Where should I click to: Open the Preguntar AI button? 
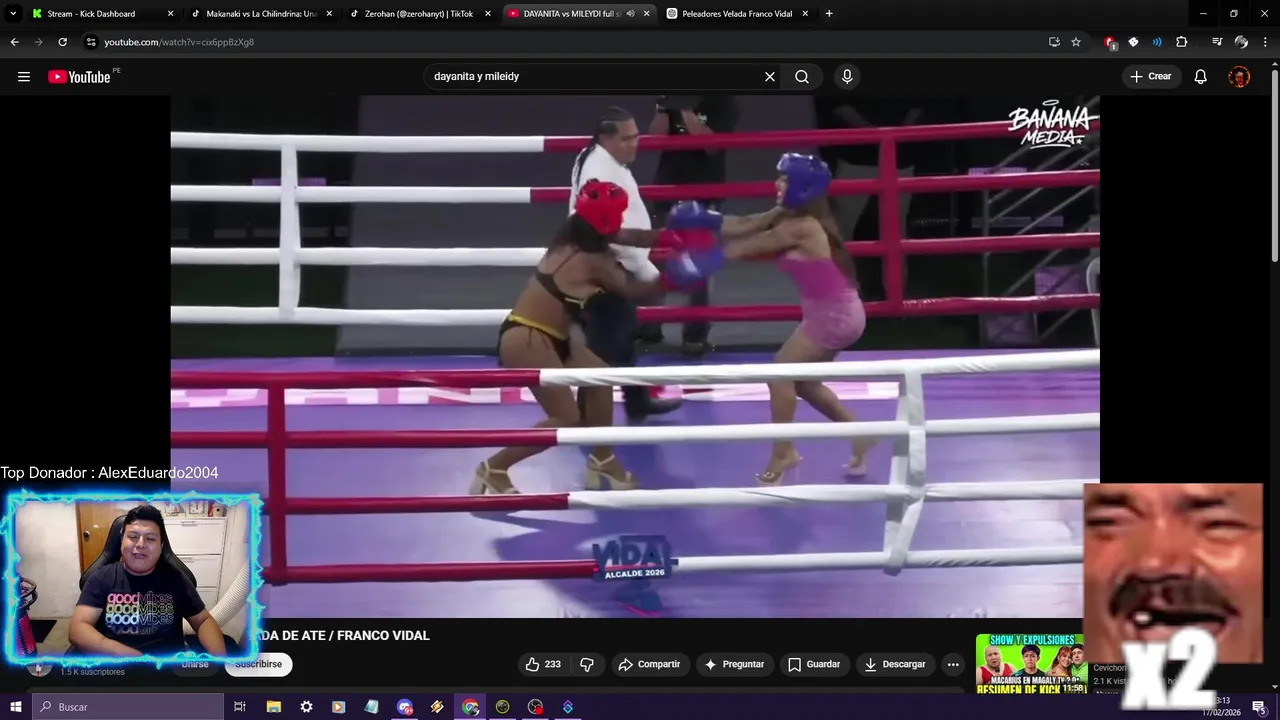(x=735, y=664)
